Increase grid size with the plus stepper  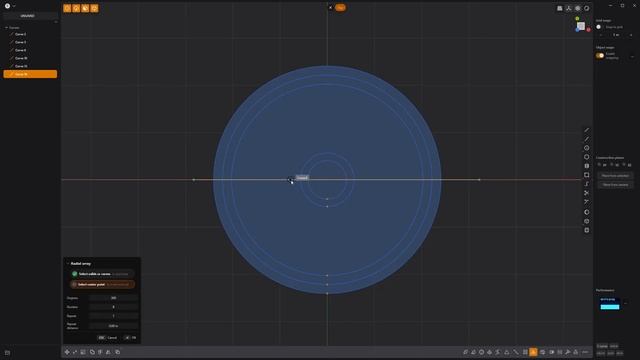[631, 35]
